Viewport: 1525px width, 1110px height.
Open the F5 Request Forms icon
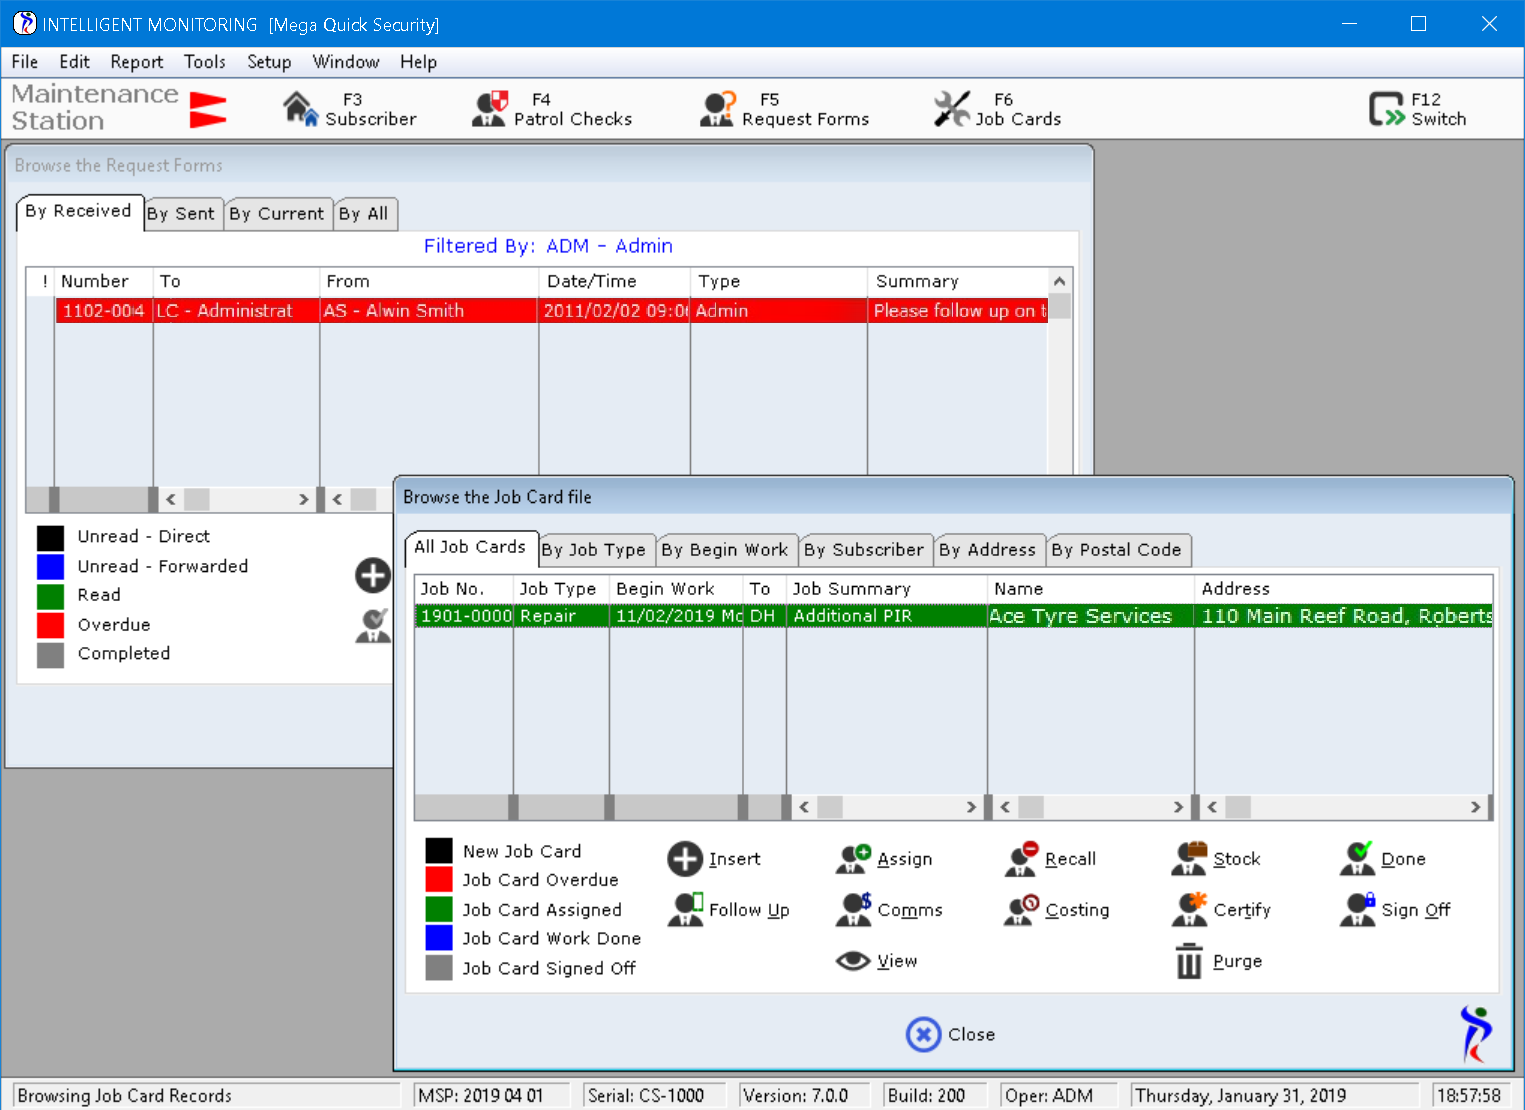coord(718,108)
